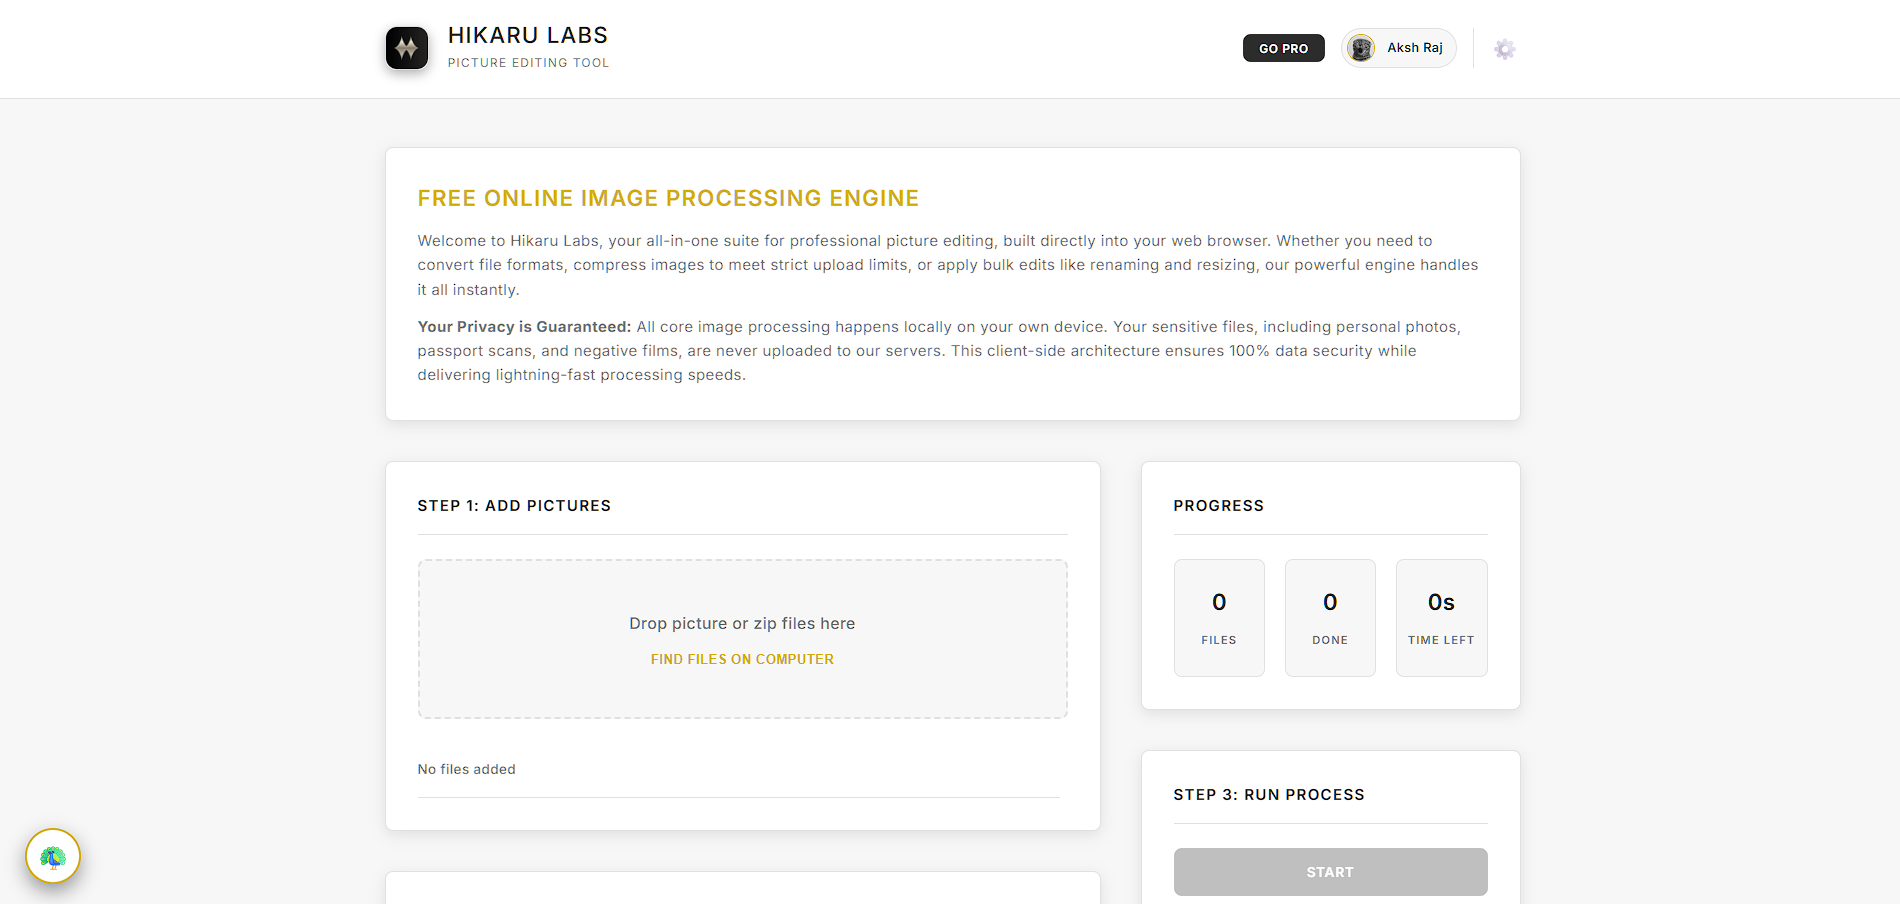
Task: Click FIND FILES ON COMPUTER link
Action: (742, 659)
